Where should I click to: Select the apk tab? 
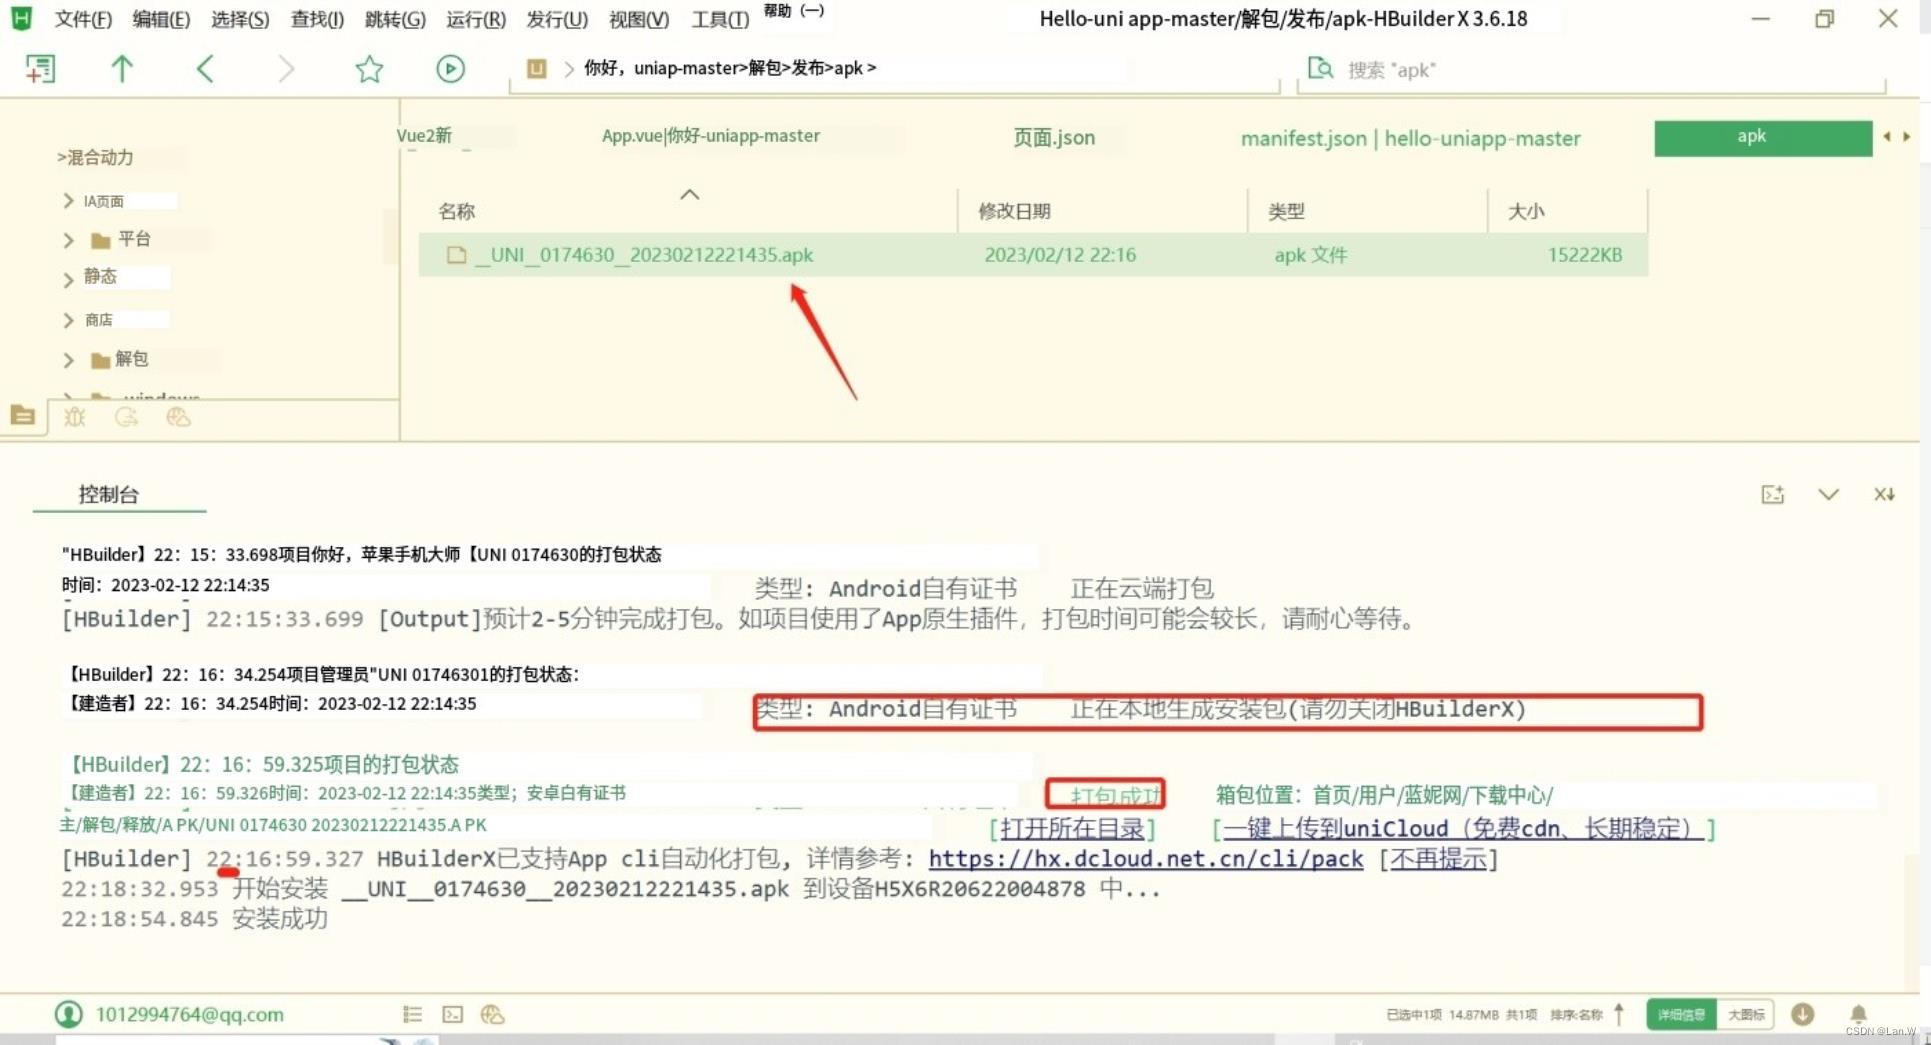point(1763,138)
